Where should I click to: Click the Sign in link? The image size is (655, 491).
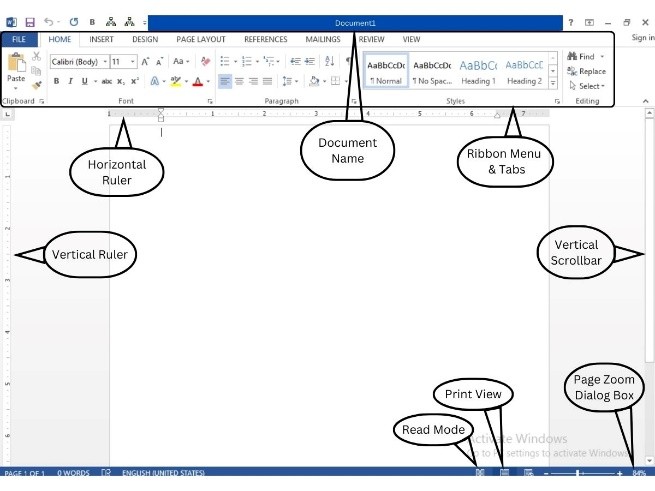coord(642,38)
